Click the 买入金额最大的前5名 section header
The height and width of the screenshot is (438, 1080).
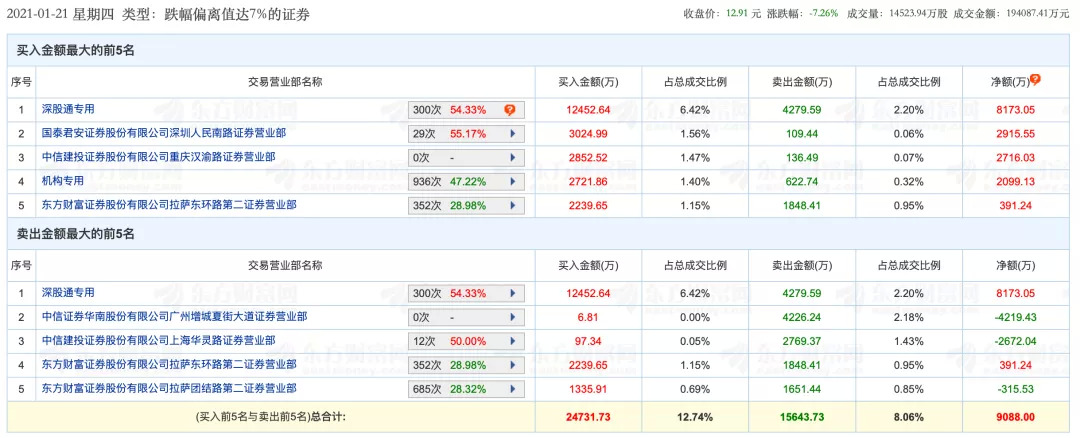76,48
